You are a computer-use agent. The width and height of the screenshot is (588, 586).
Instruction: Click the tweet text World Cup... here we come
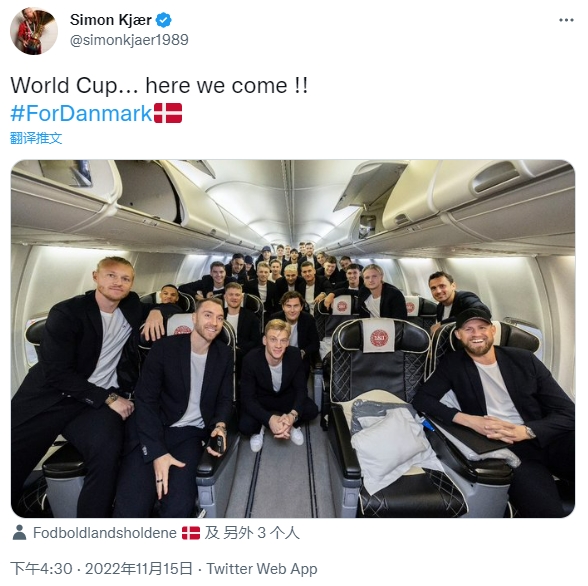point(159,85)
